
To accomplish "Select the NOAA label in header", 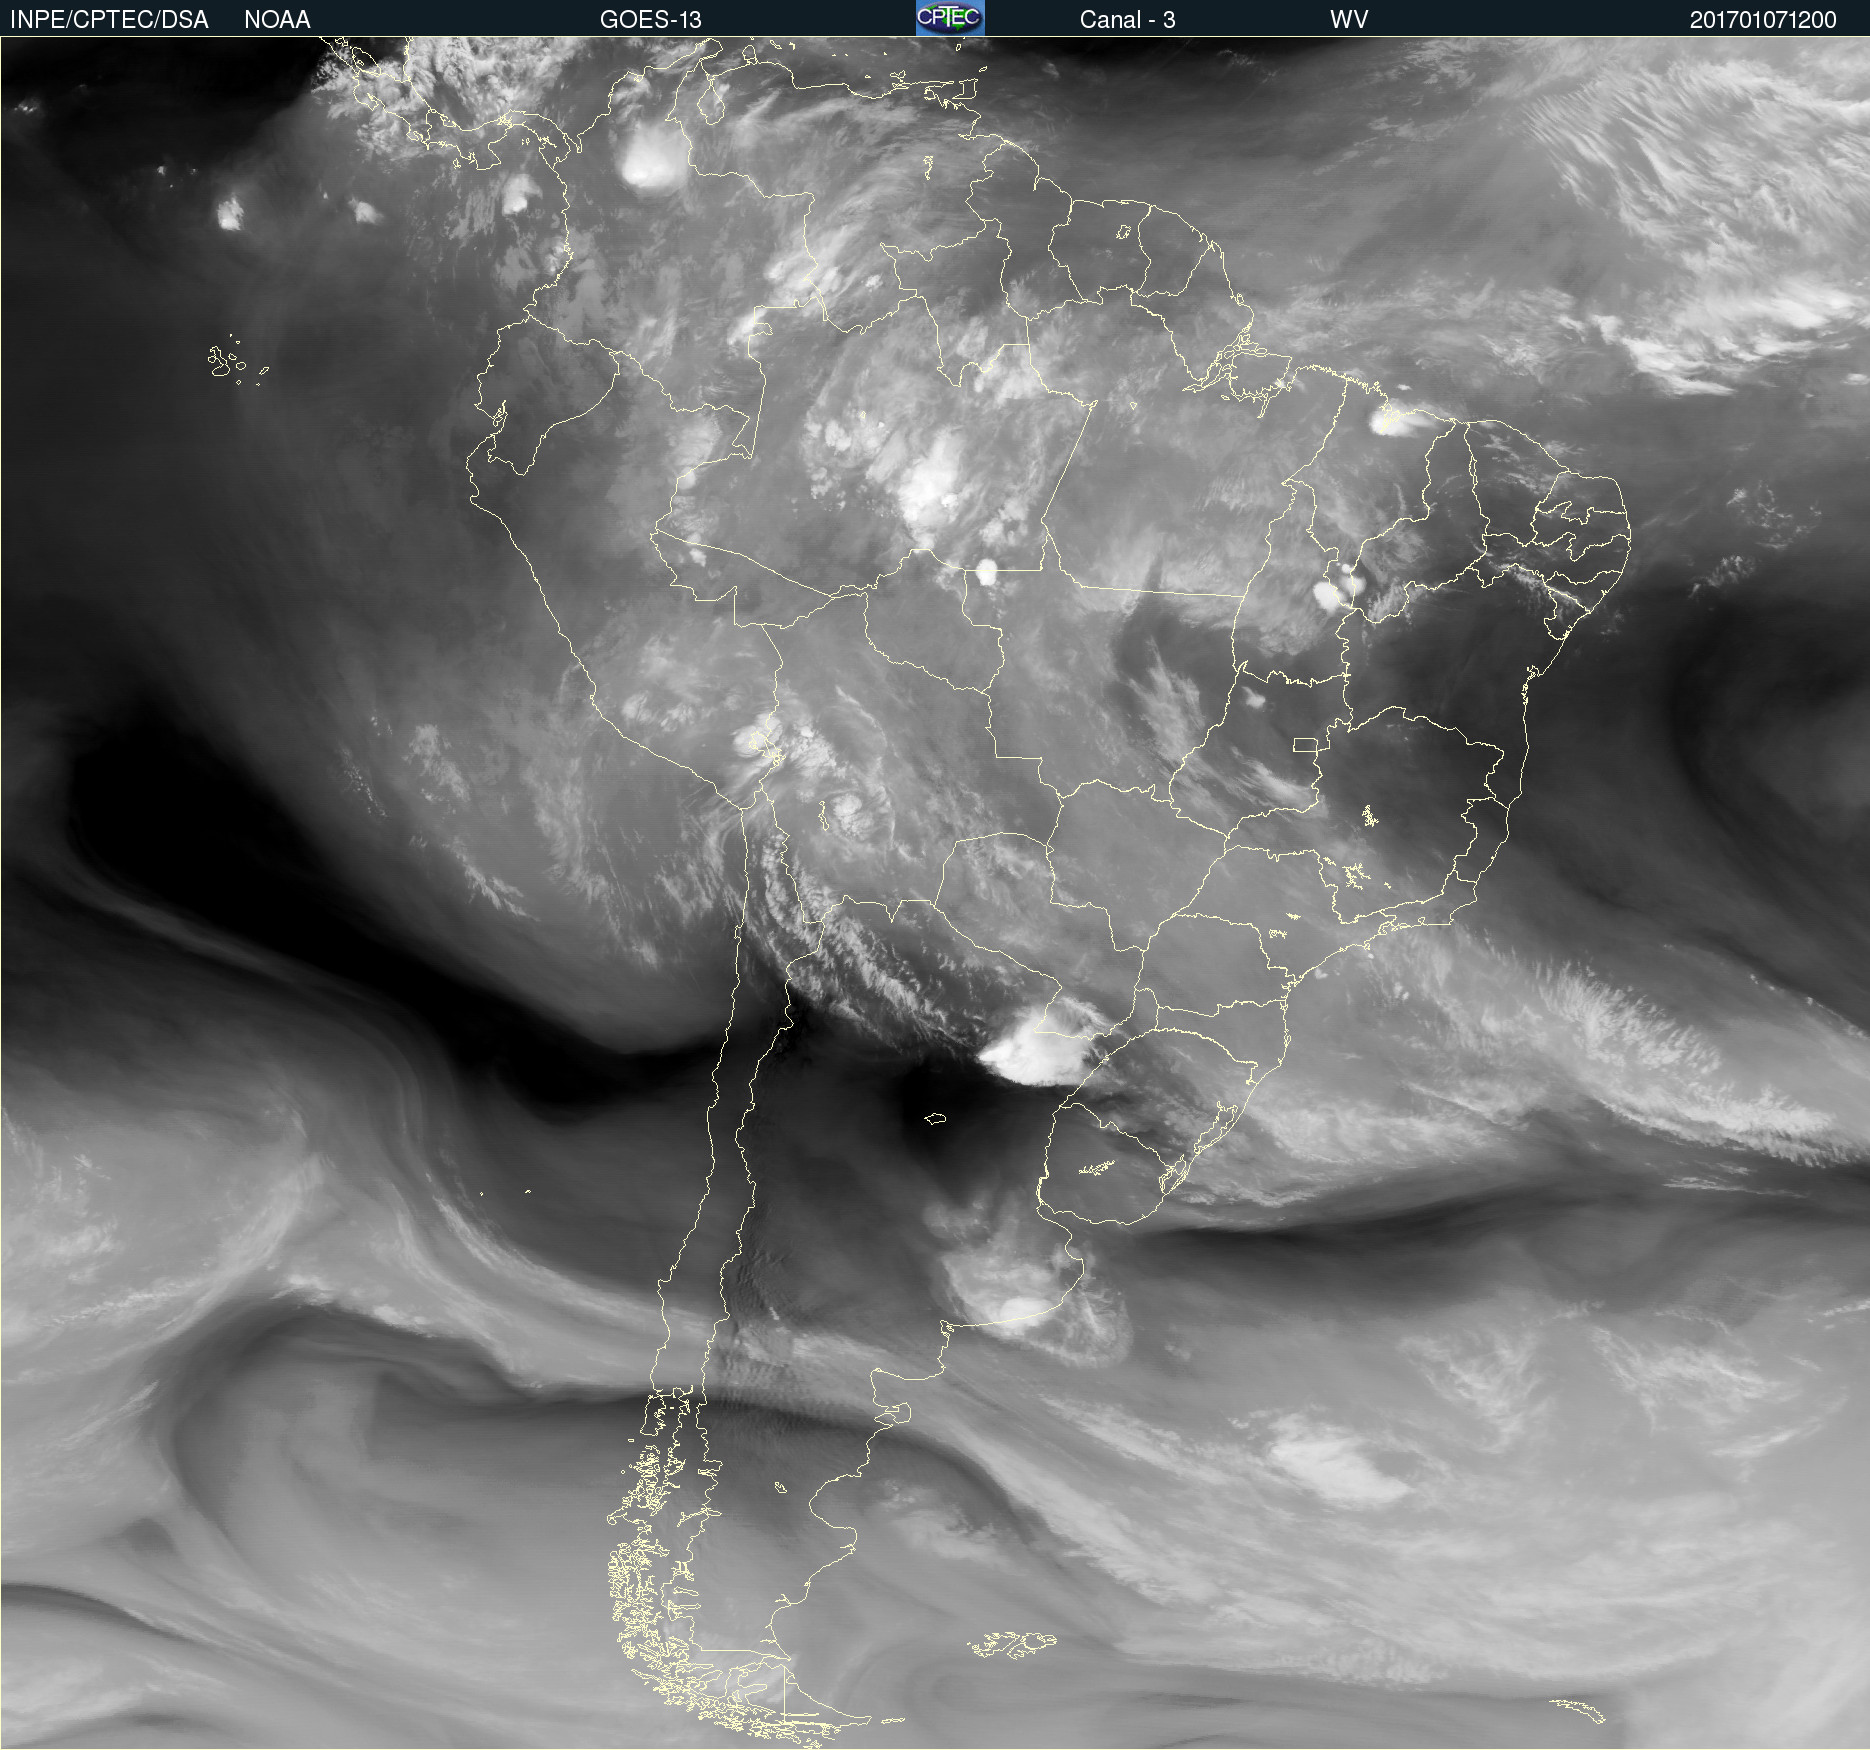I will point(277,20).
